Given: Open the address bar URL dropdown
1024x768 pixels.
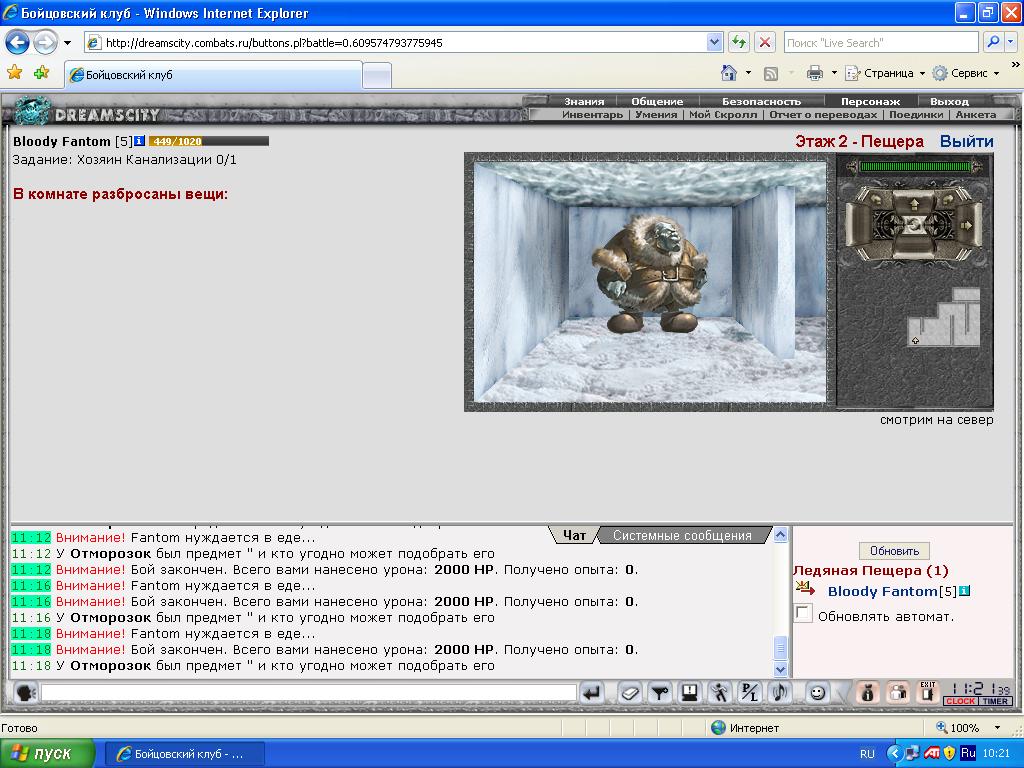Looking at the screenshot, I should (x=714, y=42).
